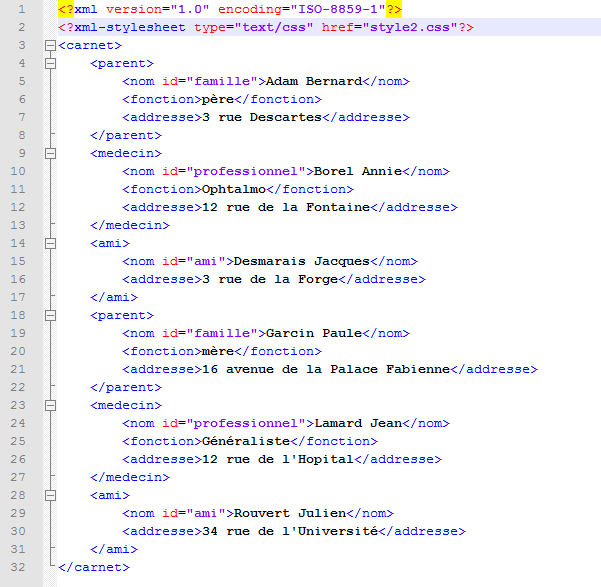Collapse the first parent block at line 4
The height and width of the screenshot is (587, 601).
pos(50,63)
